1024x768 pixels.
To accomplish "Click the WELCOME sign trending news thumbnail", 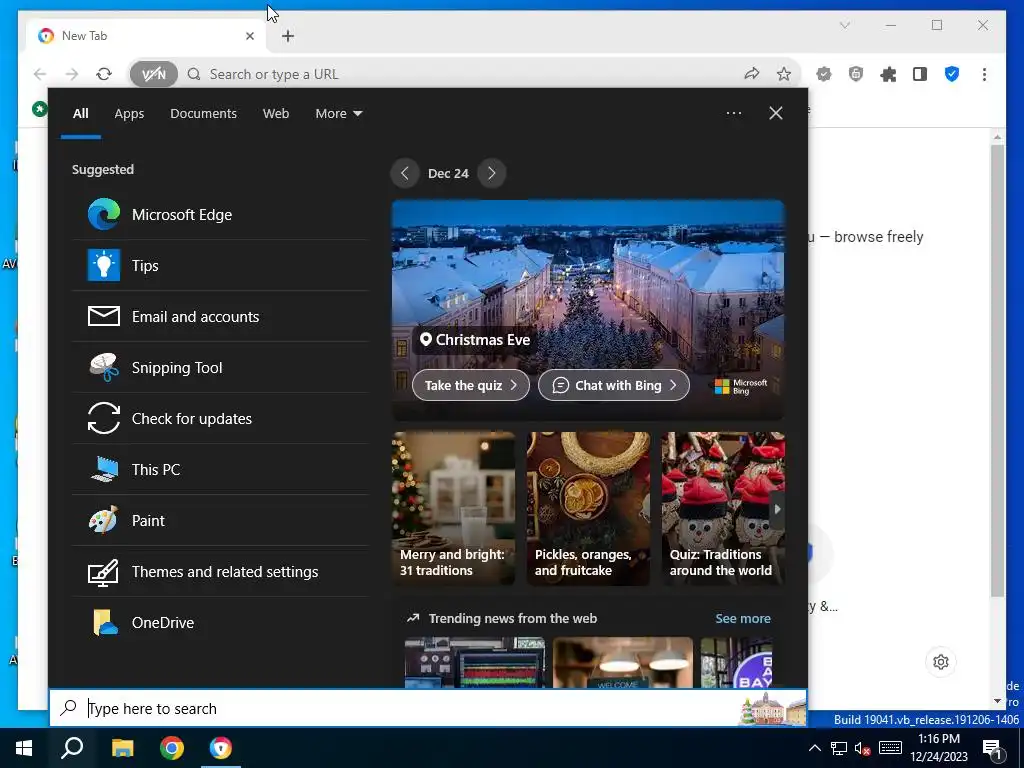I will [622, 662].
